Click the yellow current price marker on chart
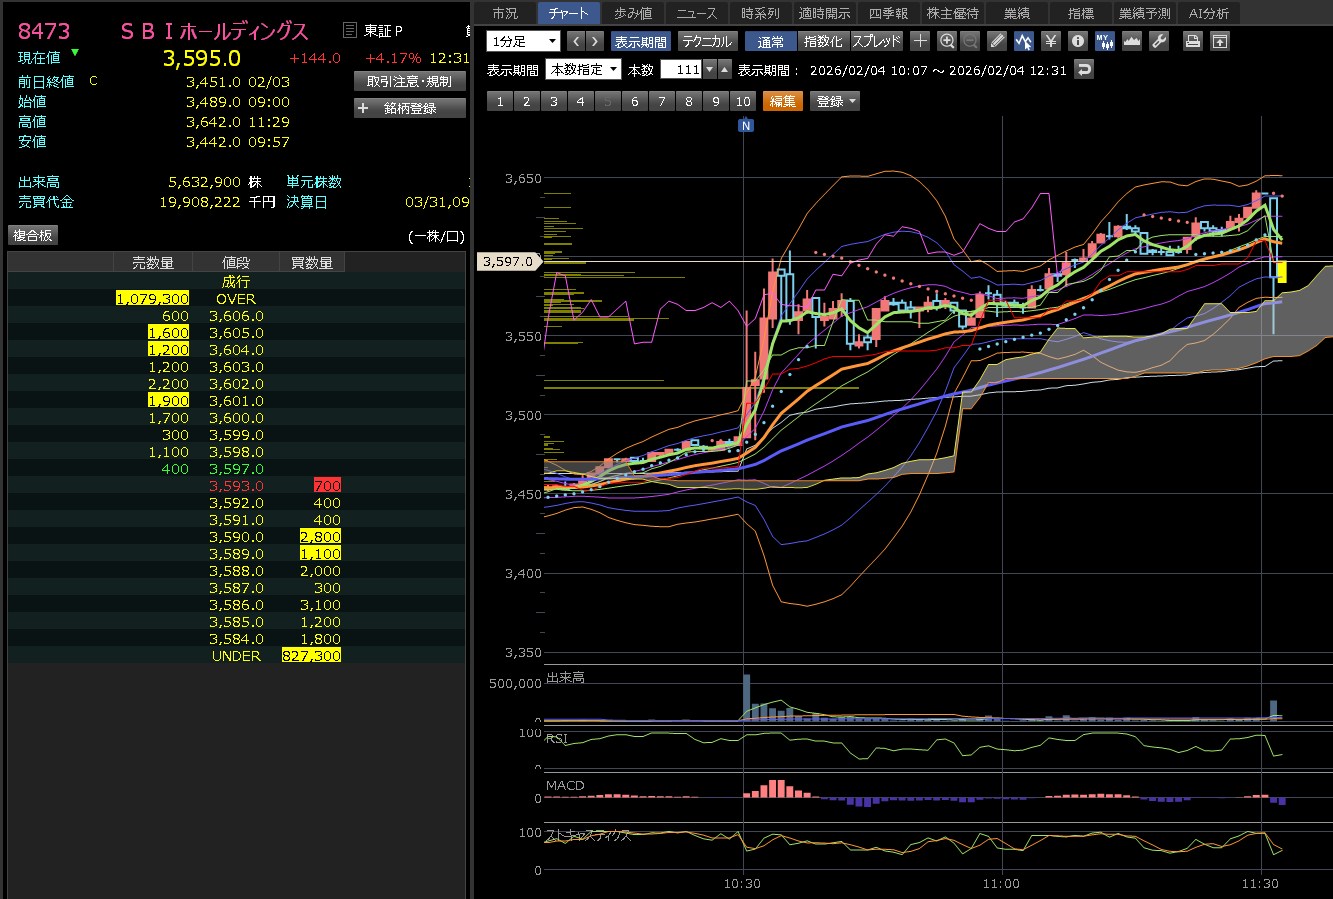Image resolution: width=1333 pixels, height=899 pixels. [x=1281, y=272]
